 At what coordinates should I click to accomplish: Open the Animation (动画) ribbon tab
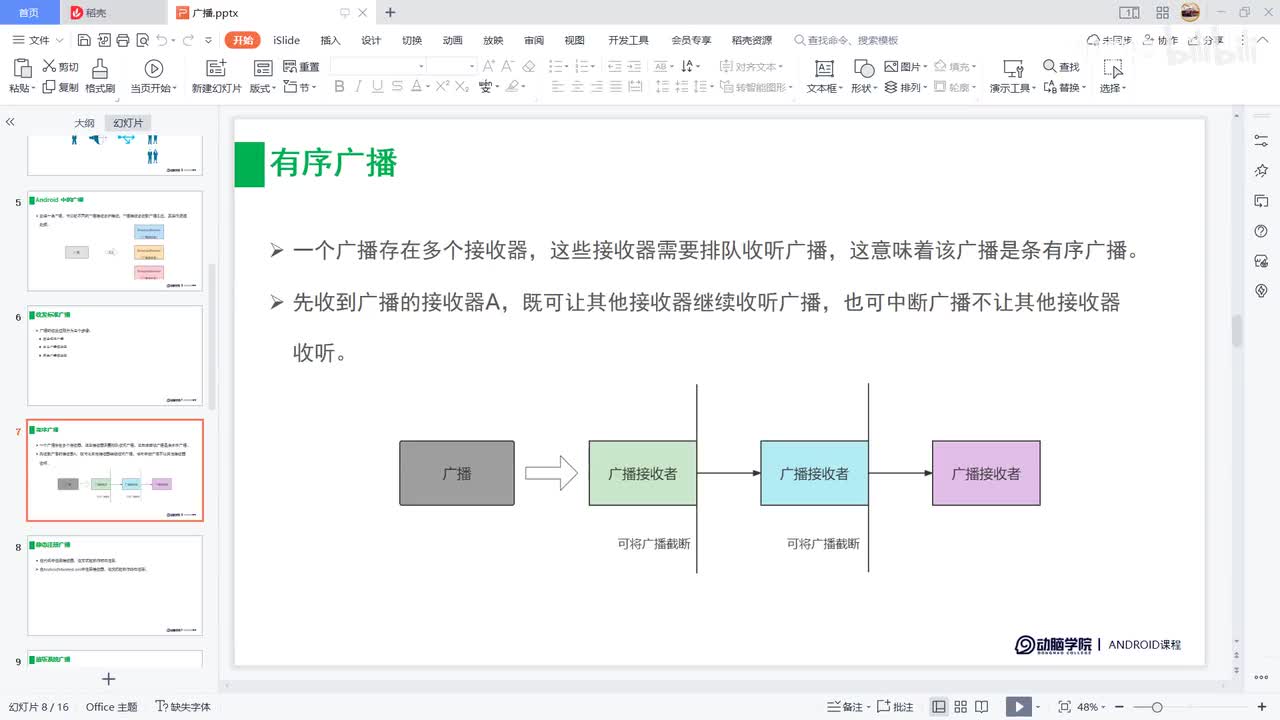point(452,40)
